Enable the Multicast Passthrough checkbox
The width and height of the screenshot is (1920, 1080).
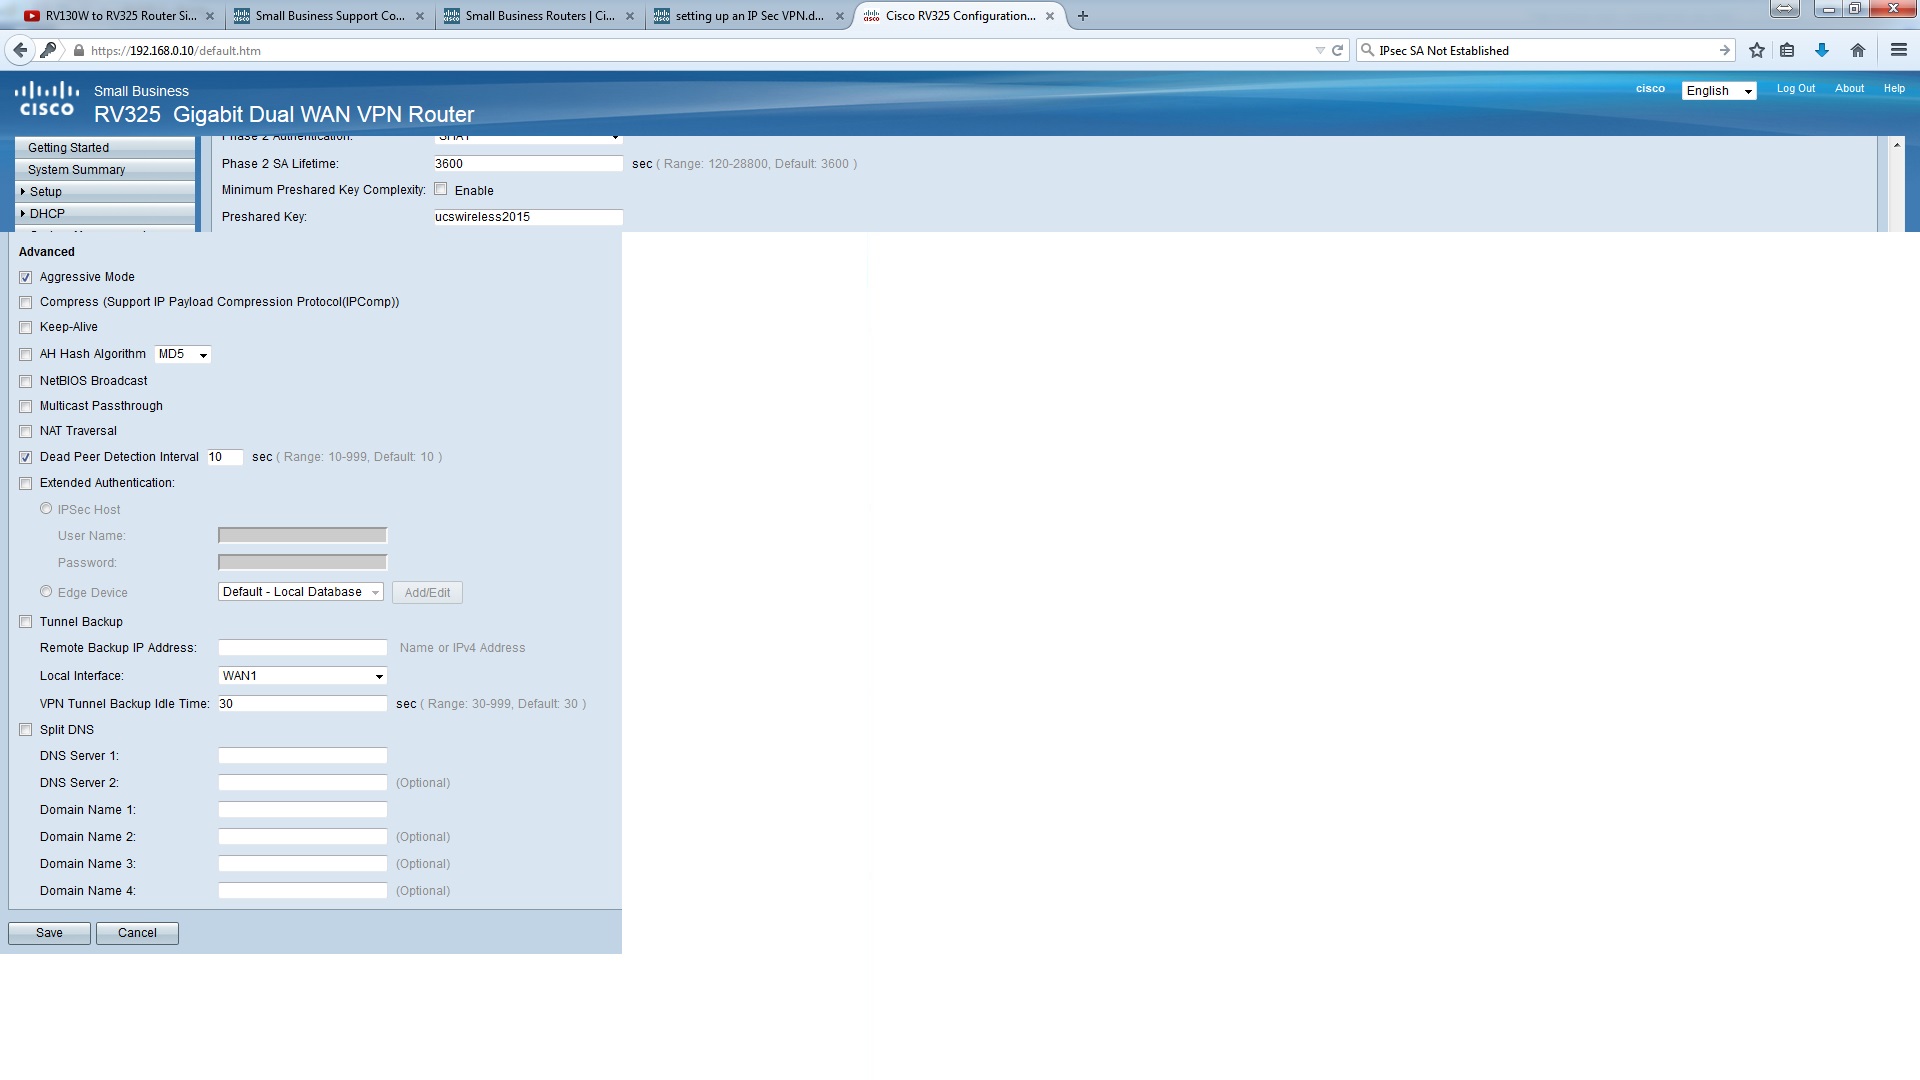point(26,406)
